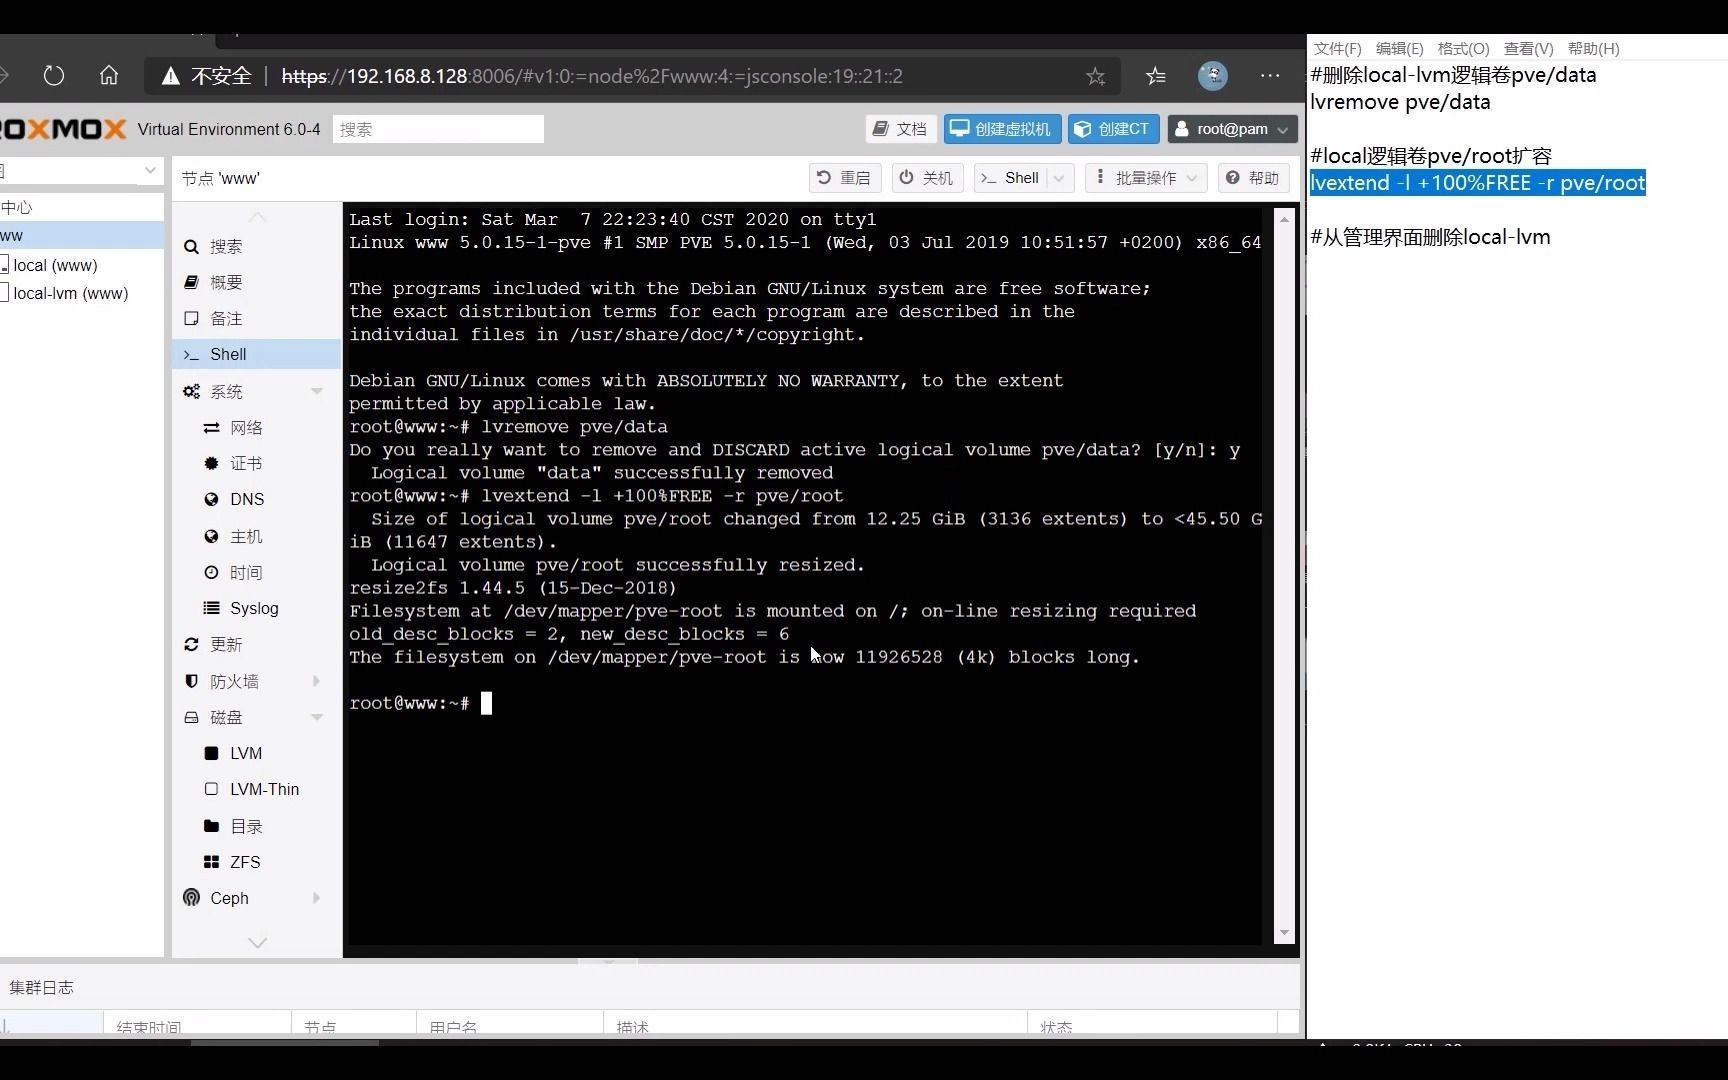This screenshot has width=1728, height=1080.
Task: Click the browser address bar URL
Action: point(592,76)
